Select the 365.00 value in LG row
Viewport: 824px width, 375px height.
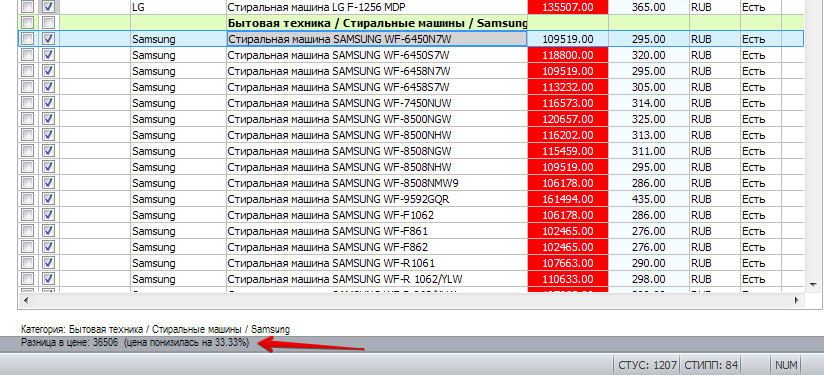pyautogui.click(x=648, y=7)
